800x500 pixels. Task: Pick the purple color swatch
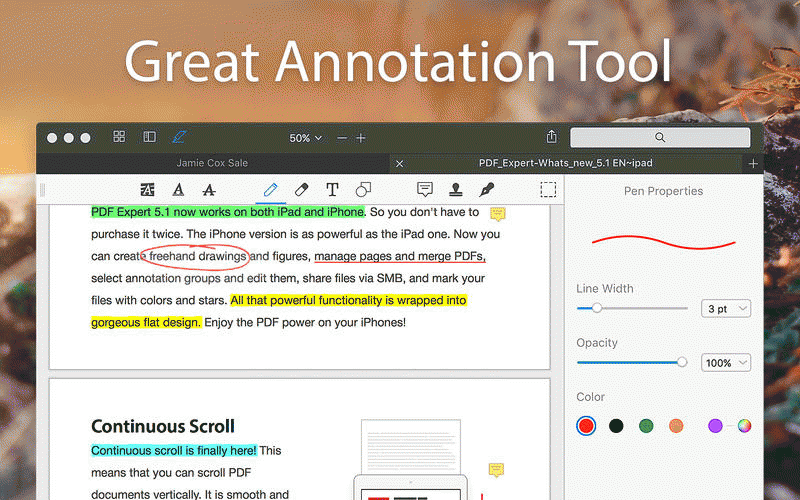coord(715,426)
